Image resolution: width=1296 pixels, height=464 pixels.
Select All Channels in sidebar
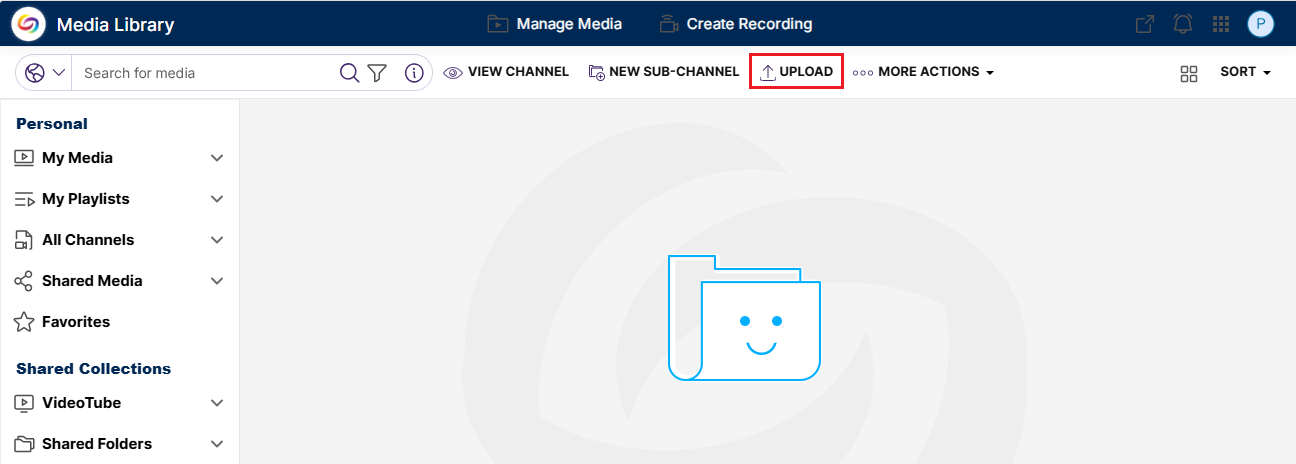tap(88, 240)
